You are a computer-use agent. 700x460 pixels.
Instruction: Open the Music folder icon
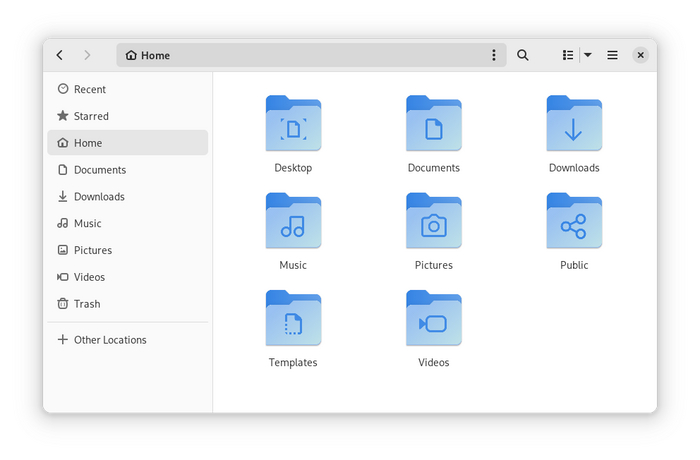[x=293, y=222]
